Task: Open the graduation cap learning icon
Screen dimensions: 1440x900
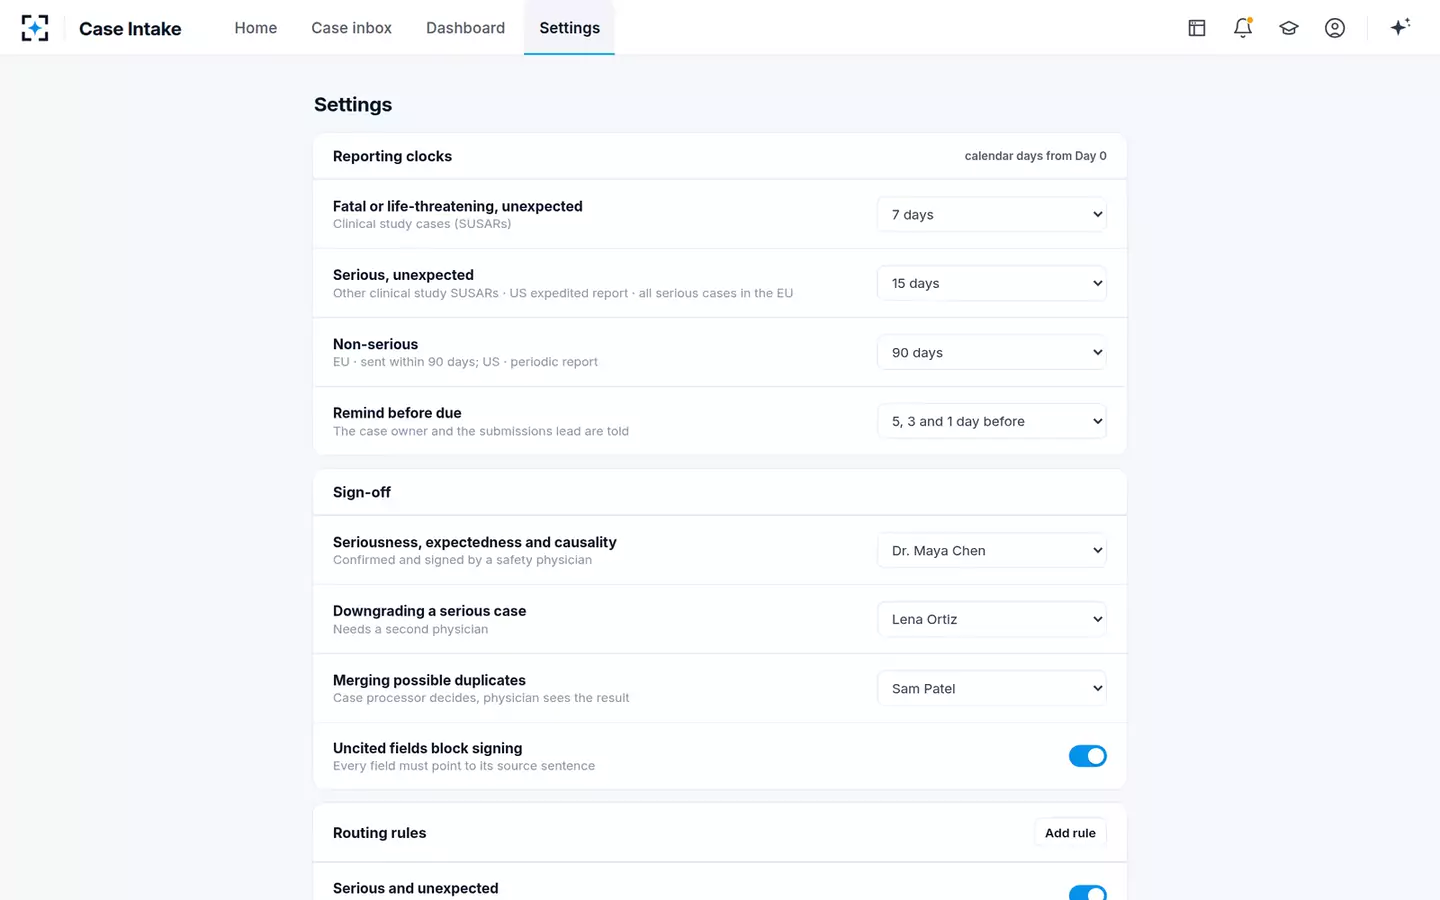Action: [x=1289, y=28]
